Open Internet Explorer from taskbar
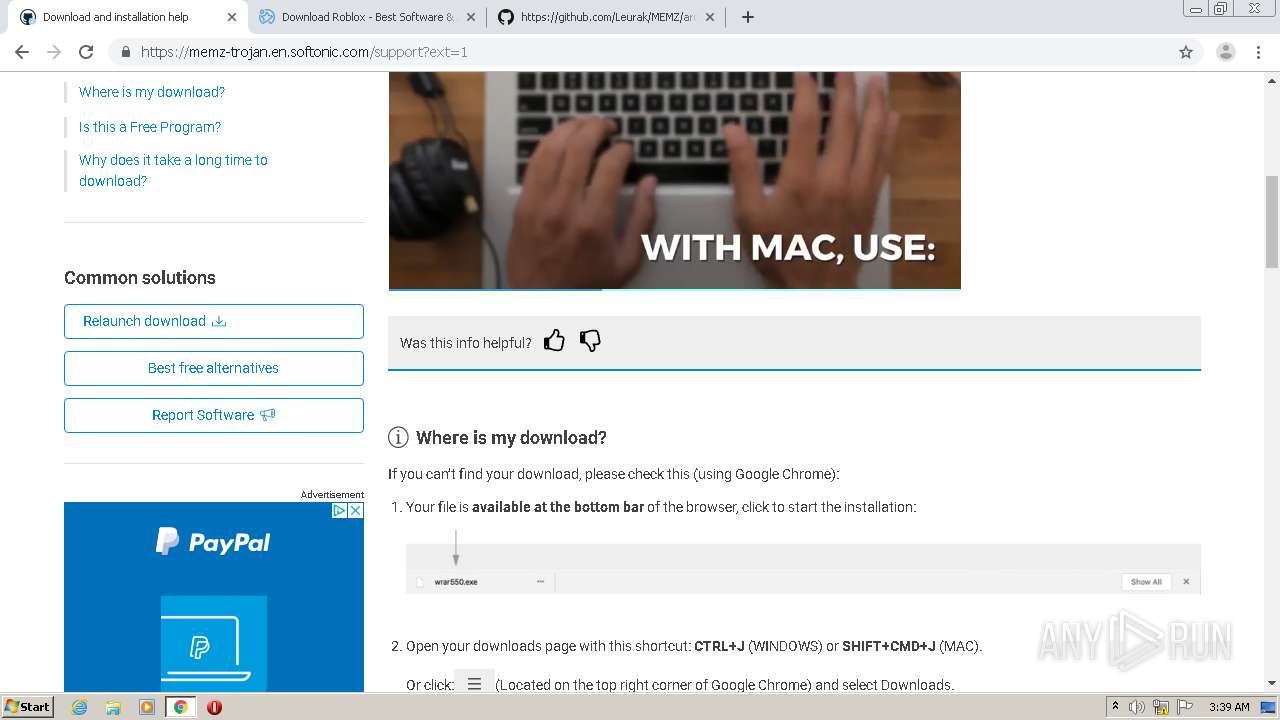Screen dimensions: 1280x720 coord(79,707)
